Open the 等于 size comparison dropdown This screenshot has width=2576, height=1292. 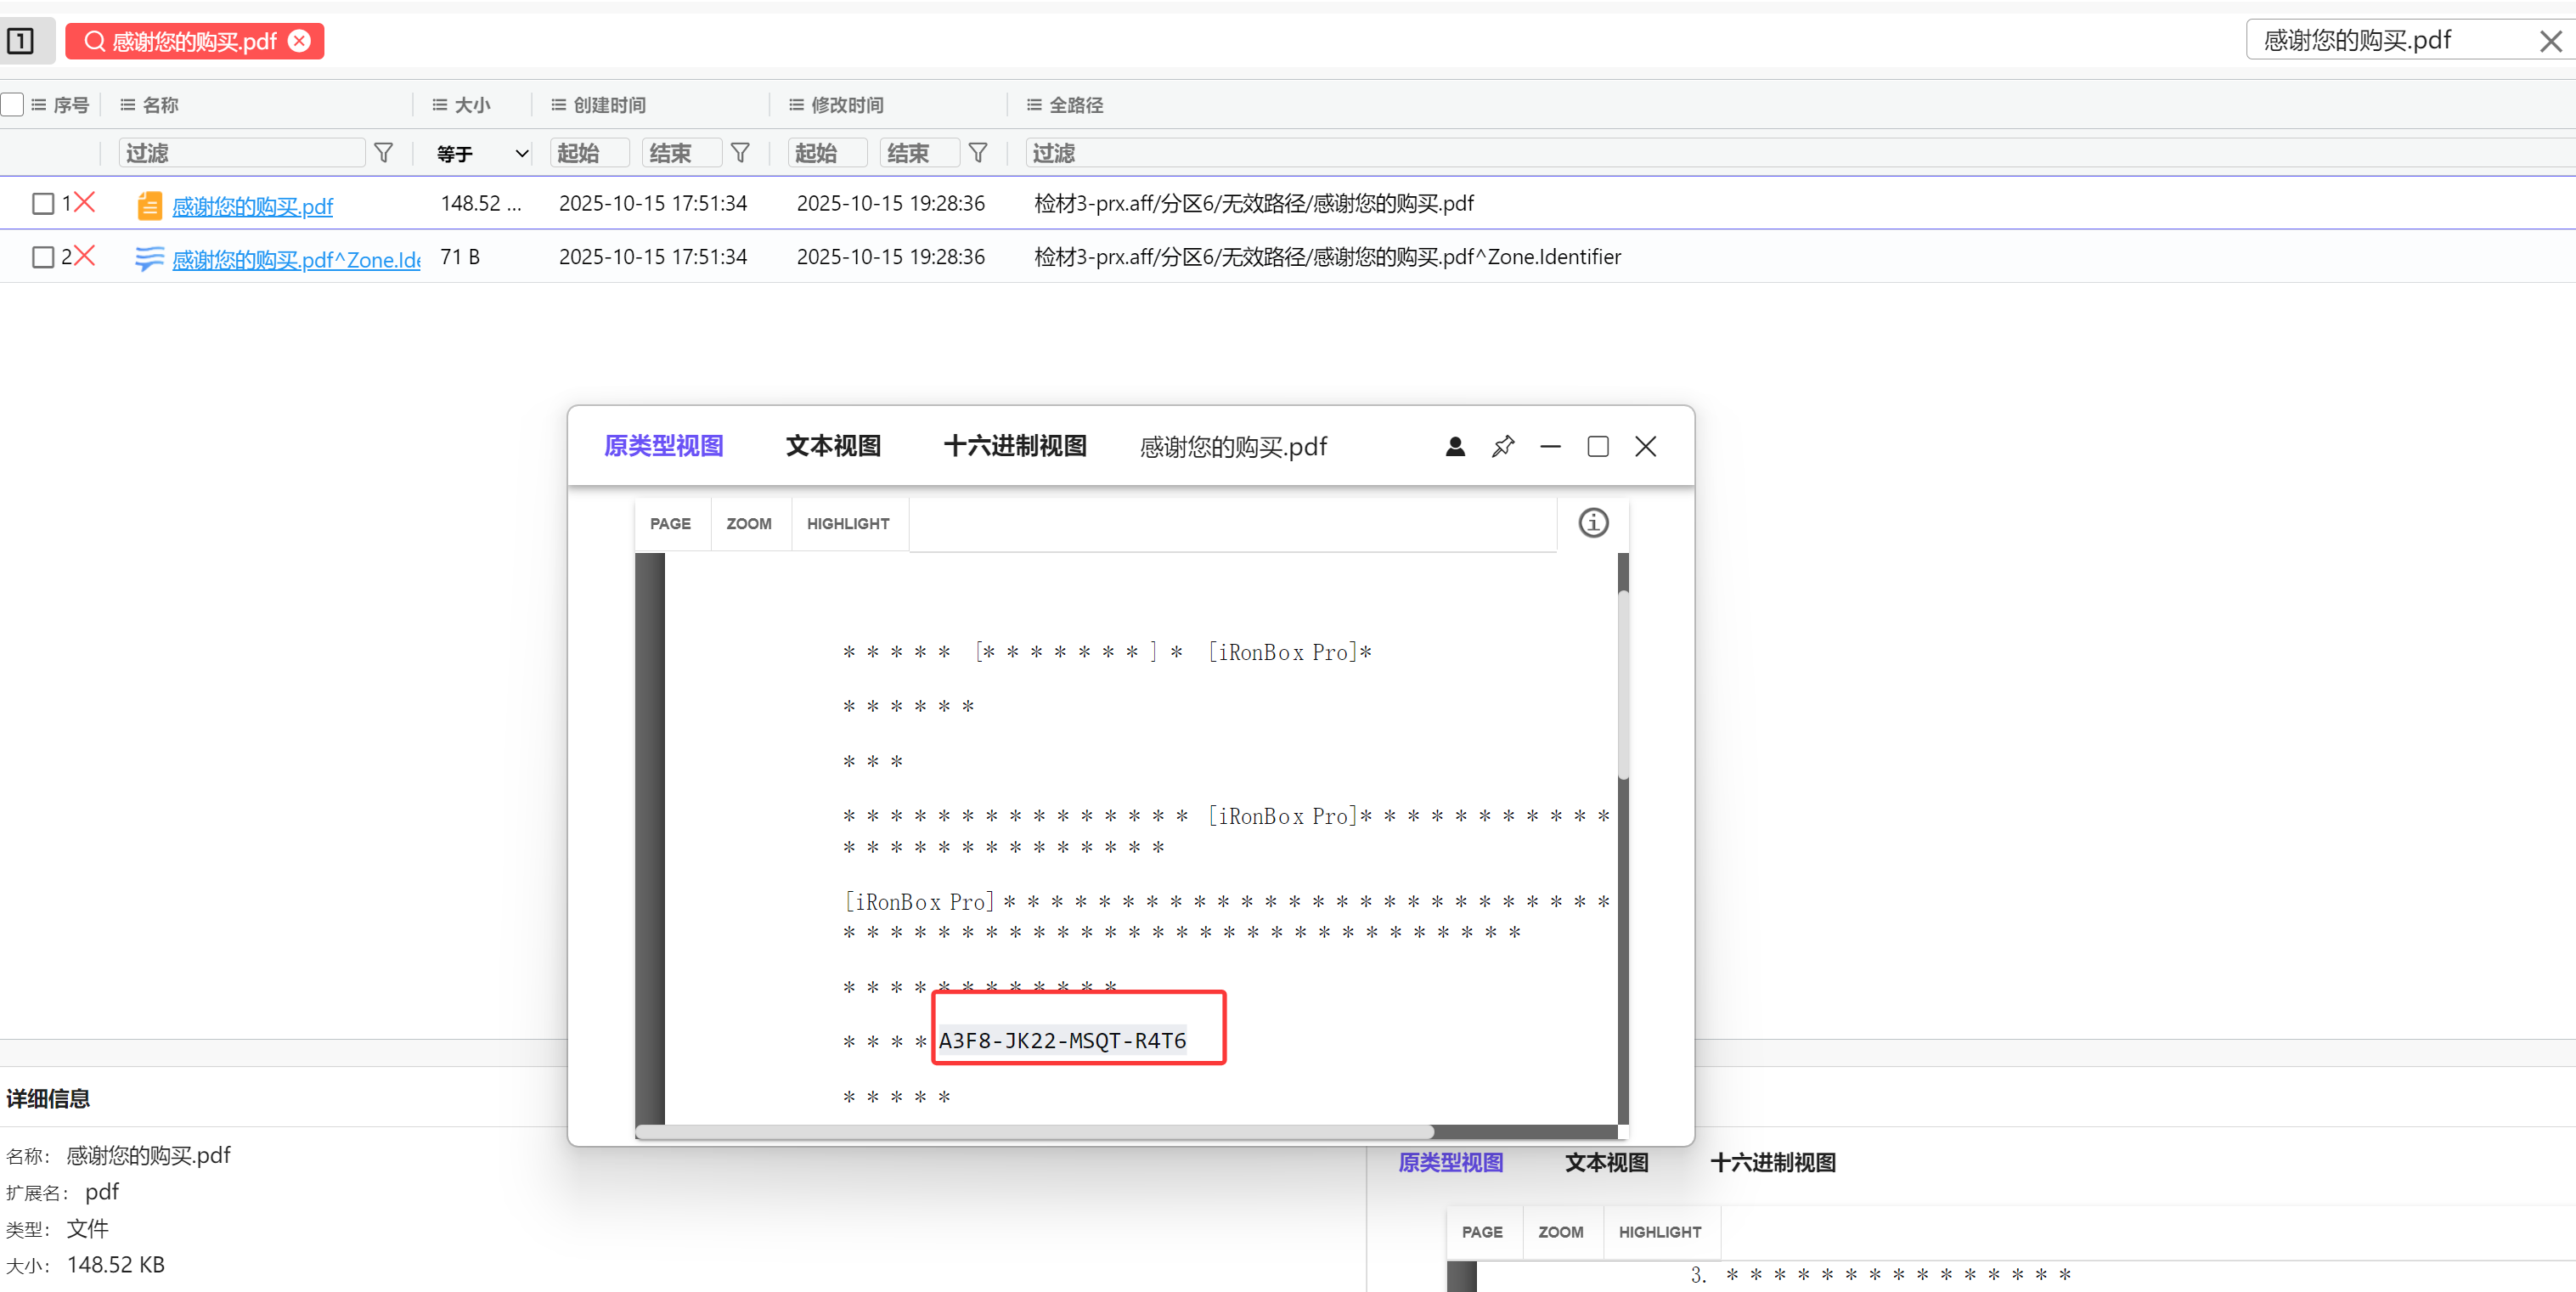pos(482,153)
